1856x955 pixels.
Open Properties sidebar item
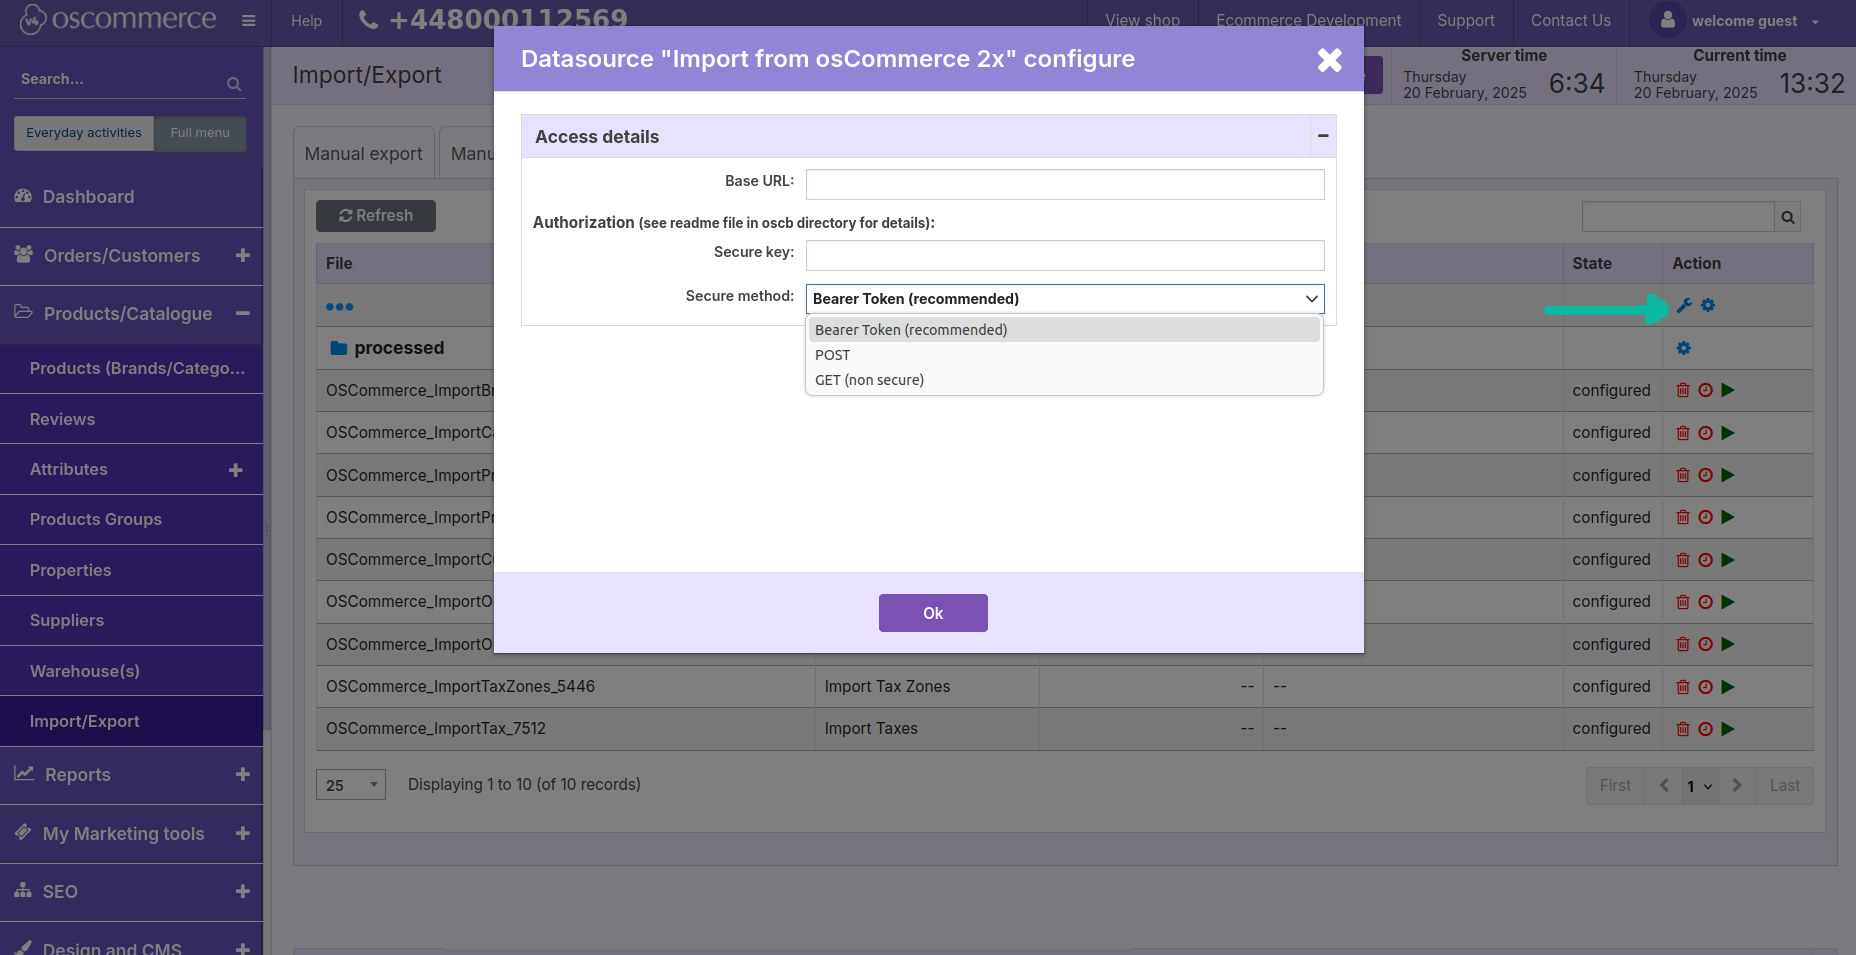tap(70, 571)
